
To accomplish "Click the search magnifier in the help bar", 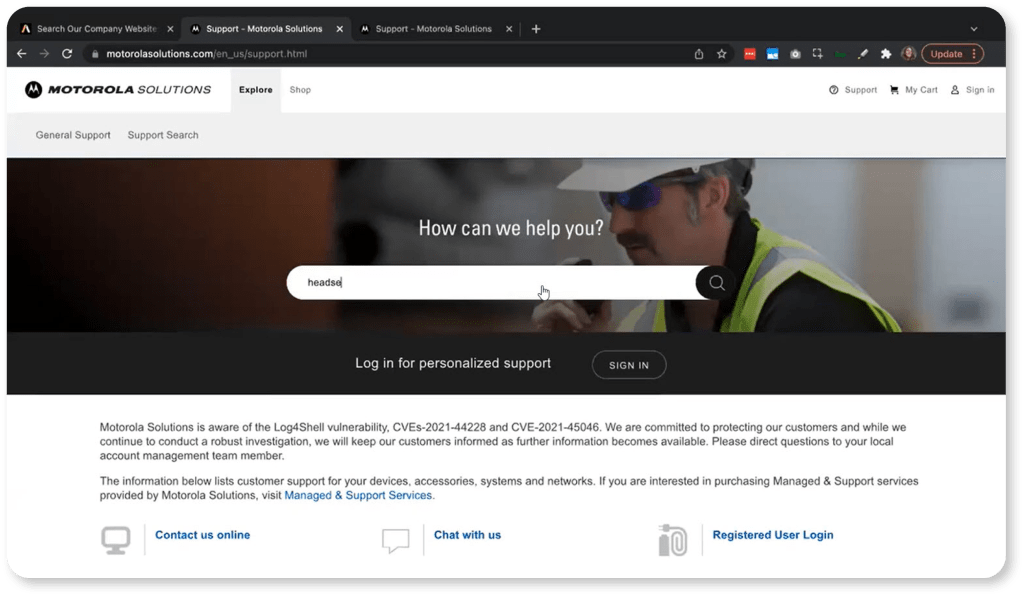I will pyautogui.click(x=716, y=282).
